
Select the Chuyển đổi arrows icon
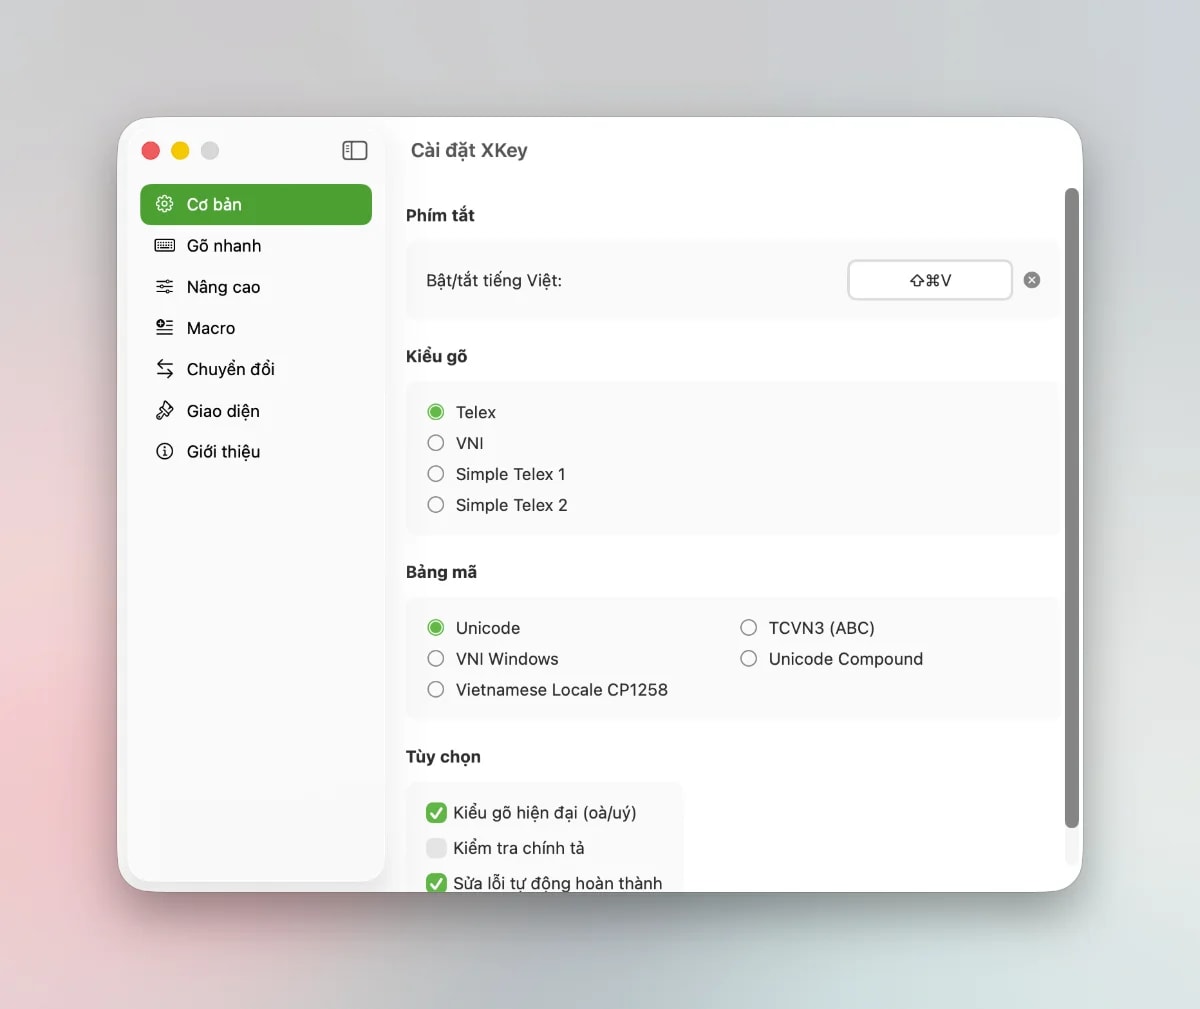pyautogui.click(x=164, y=369)
